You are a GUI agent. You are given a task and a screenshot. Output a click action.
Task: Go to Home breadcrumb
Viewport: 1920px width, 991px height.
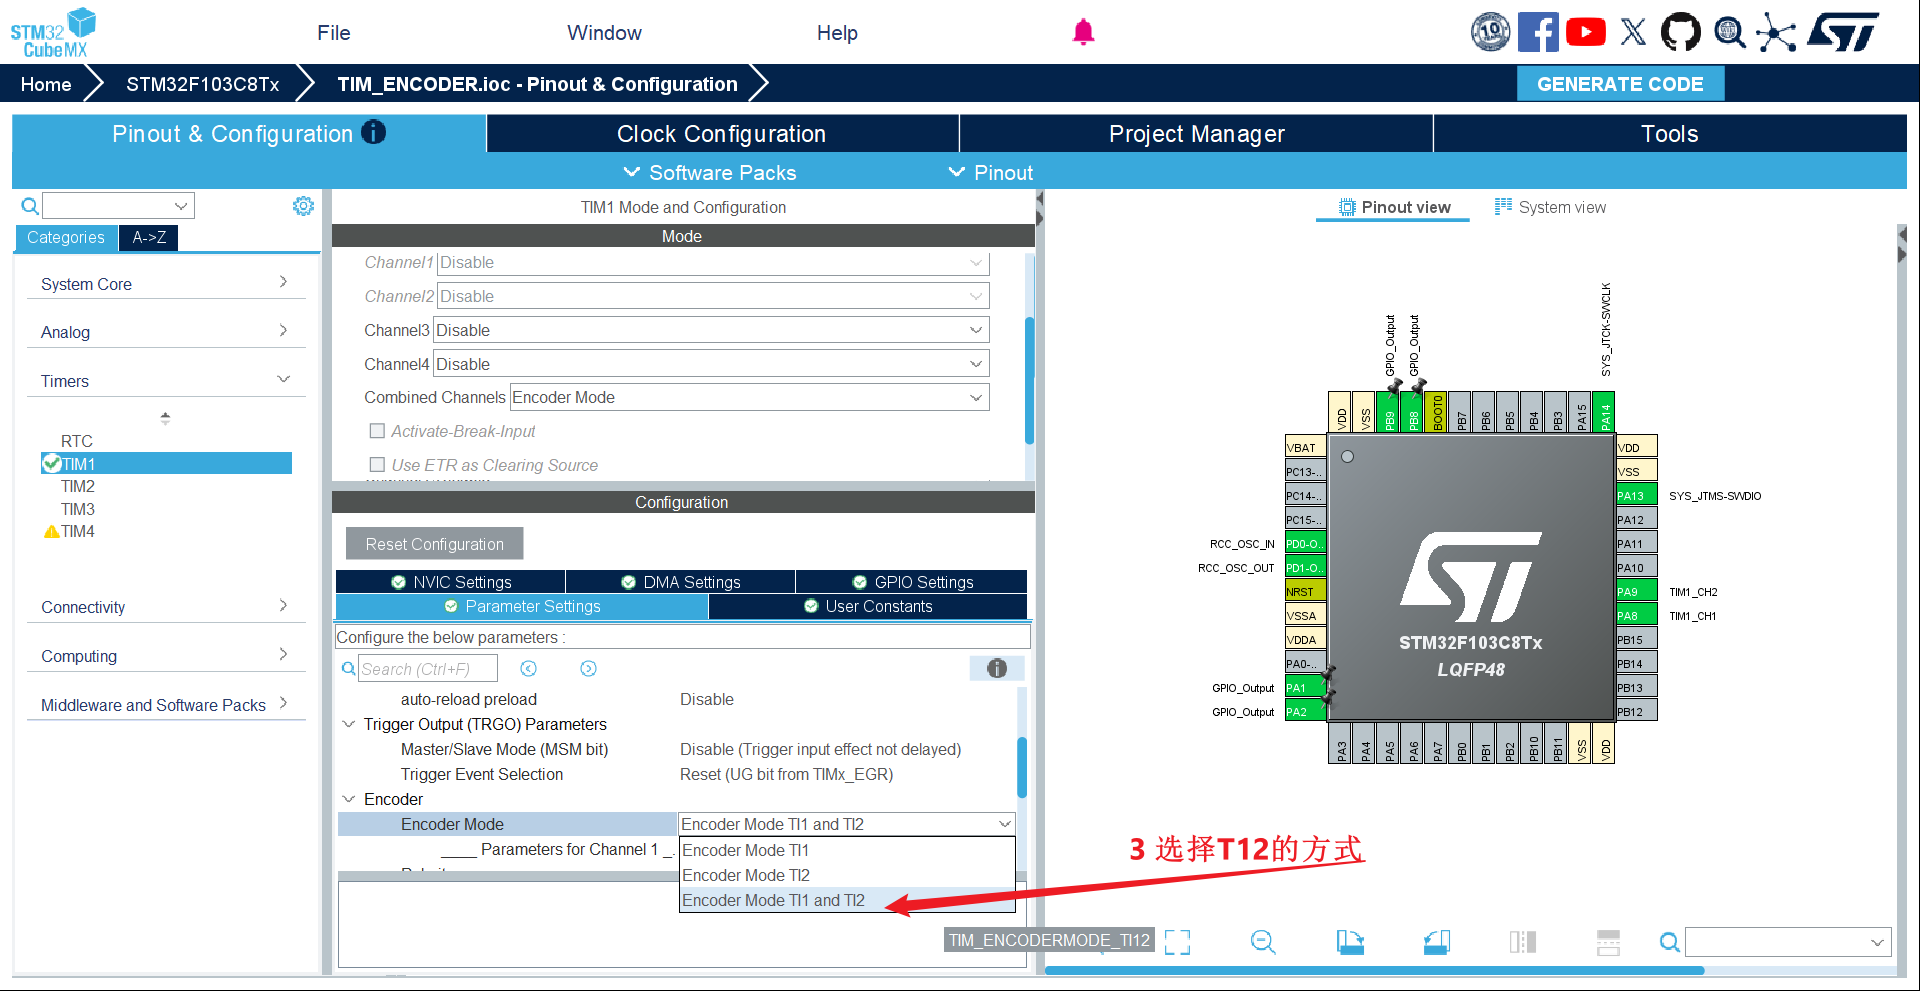point(46,84)
